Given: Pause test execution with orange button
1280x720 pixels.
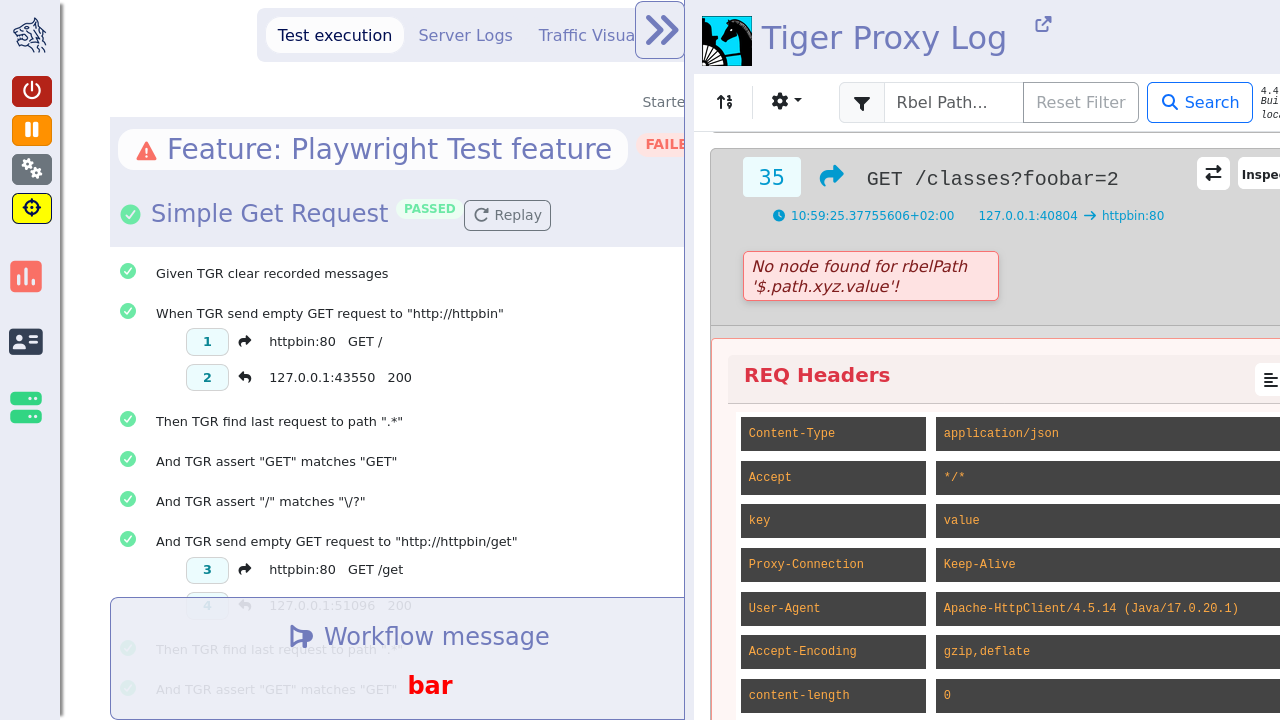Looking at the screenshot, I should coord(32,130).
